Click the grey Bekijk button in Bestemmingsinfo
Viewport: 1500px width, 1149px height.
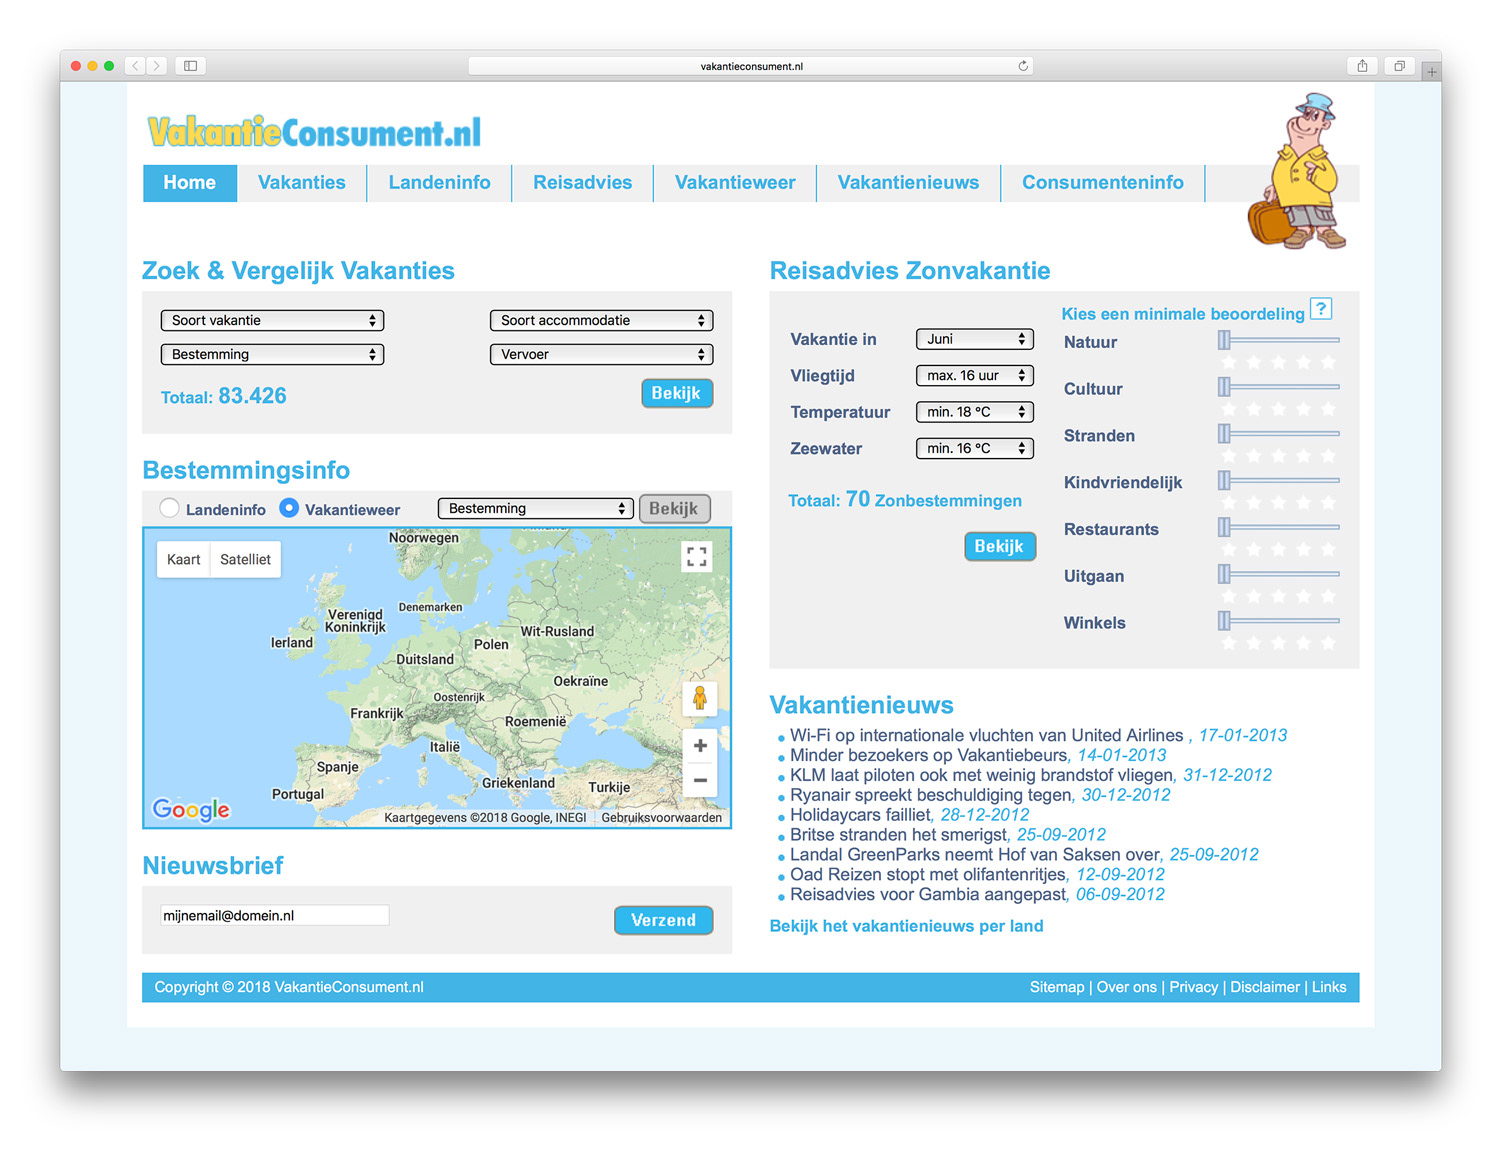[675, 508]
